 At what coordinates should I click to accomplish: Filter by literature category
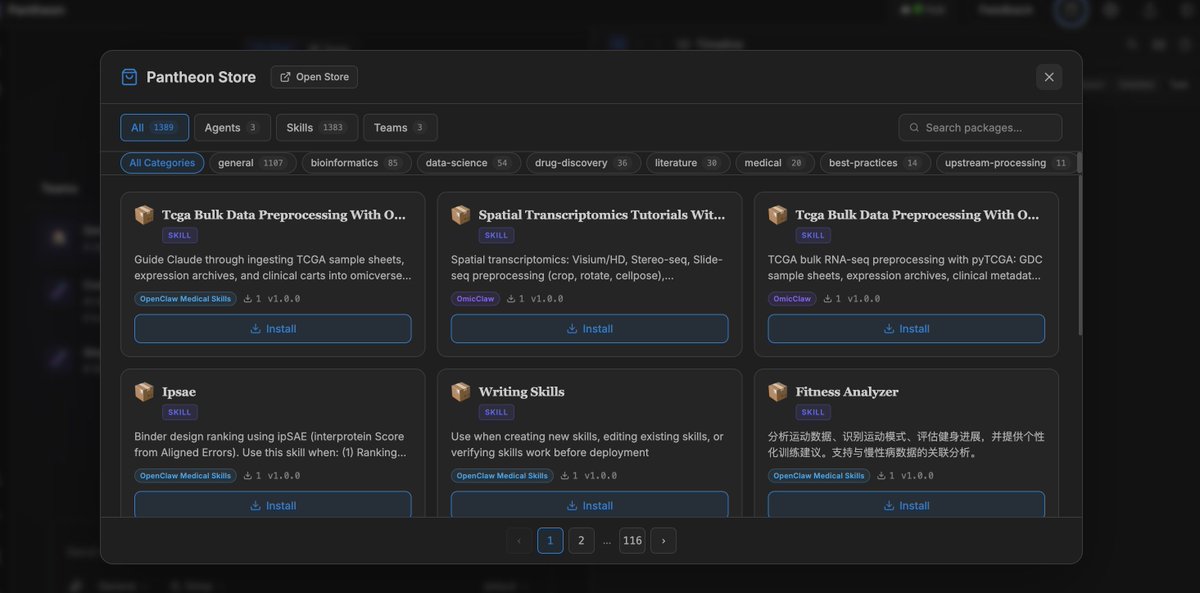tap(688, 163)
